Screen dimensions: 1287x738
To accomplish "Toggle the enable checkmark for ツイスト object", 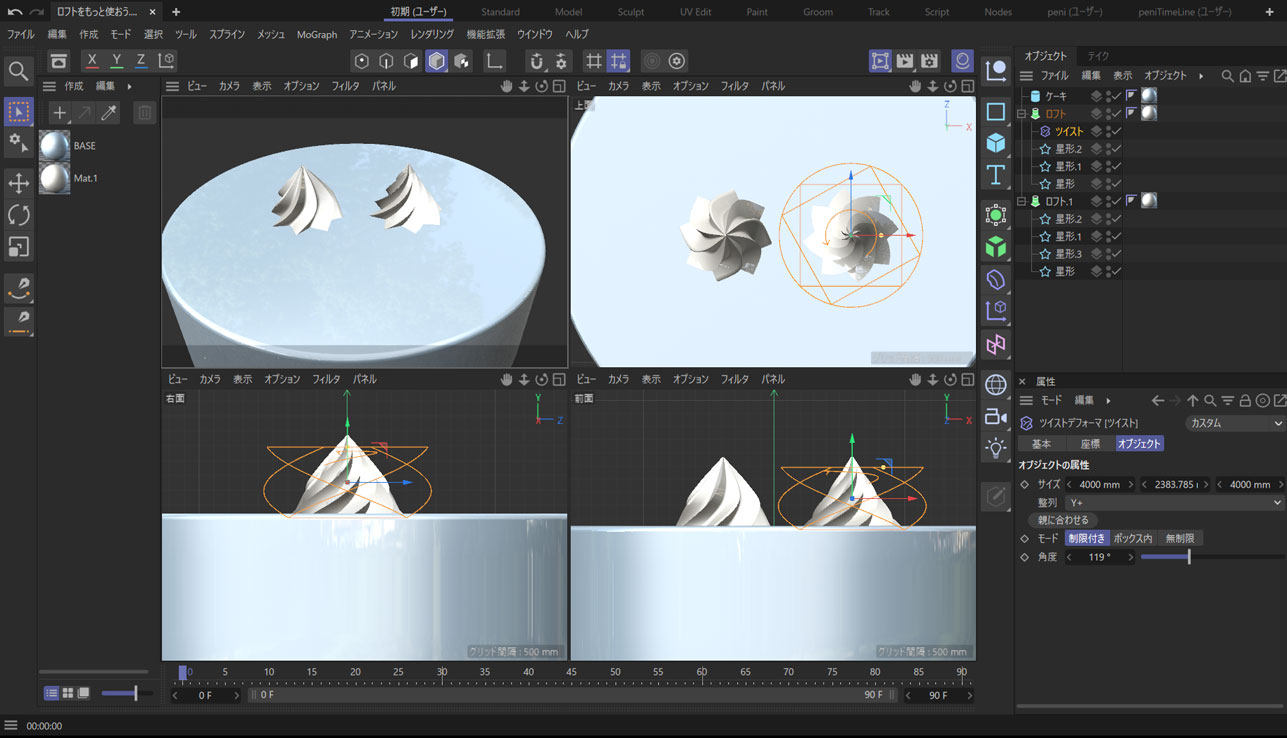I will (1117, 132).
